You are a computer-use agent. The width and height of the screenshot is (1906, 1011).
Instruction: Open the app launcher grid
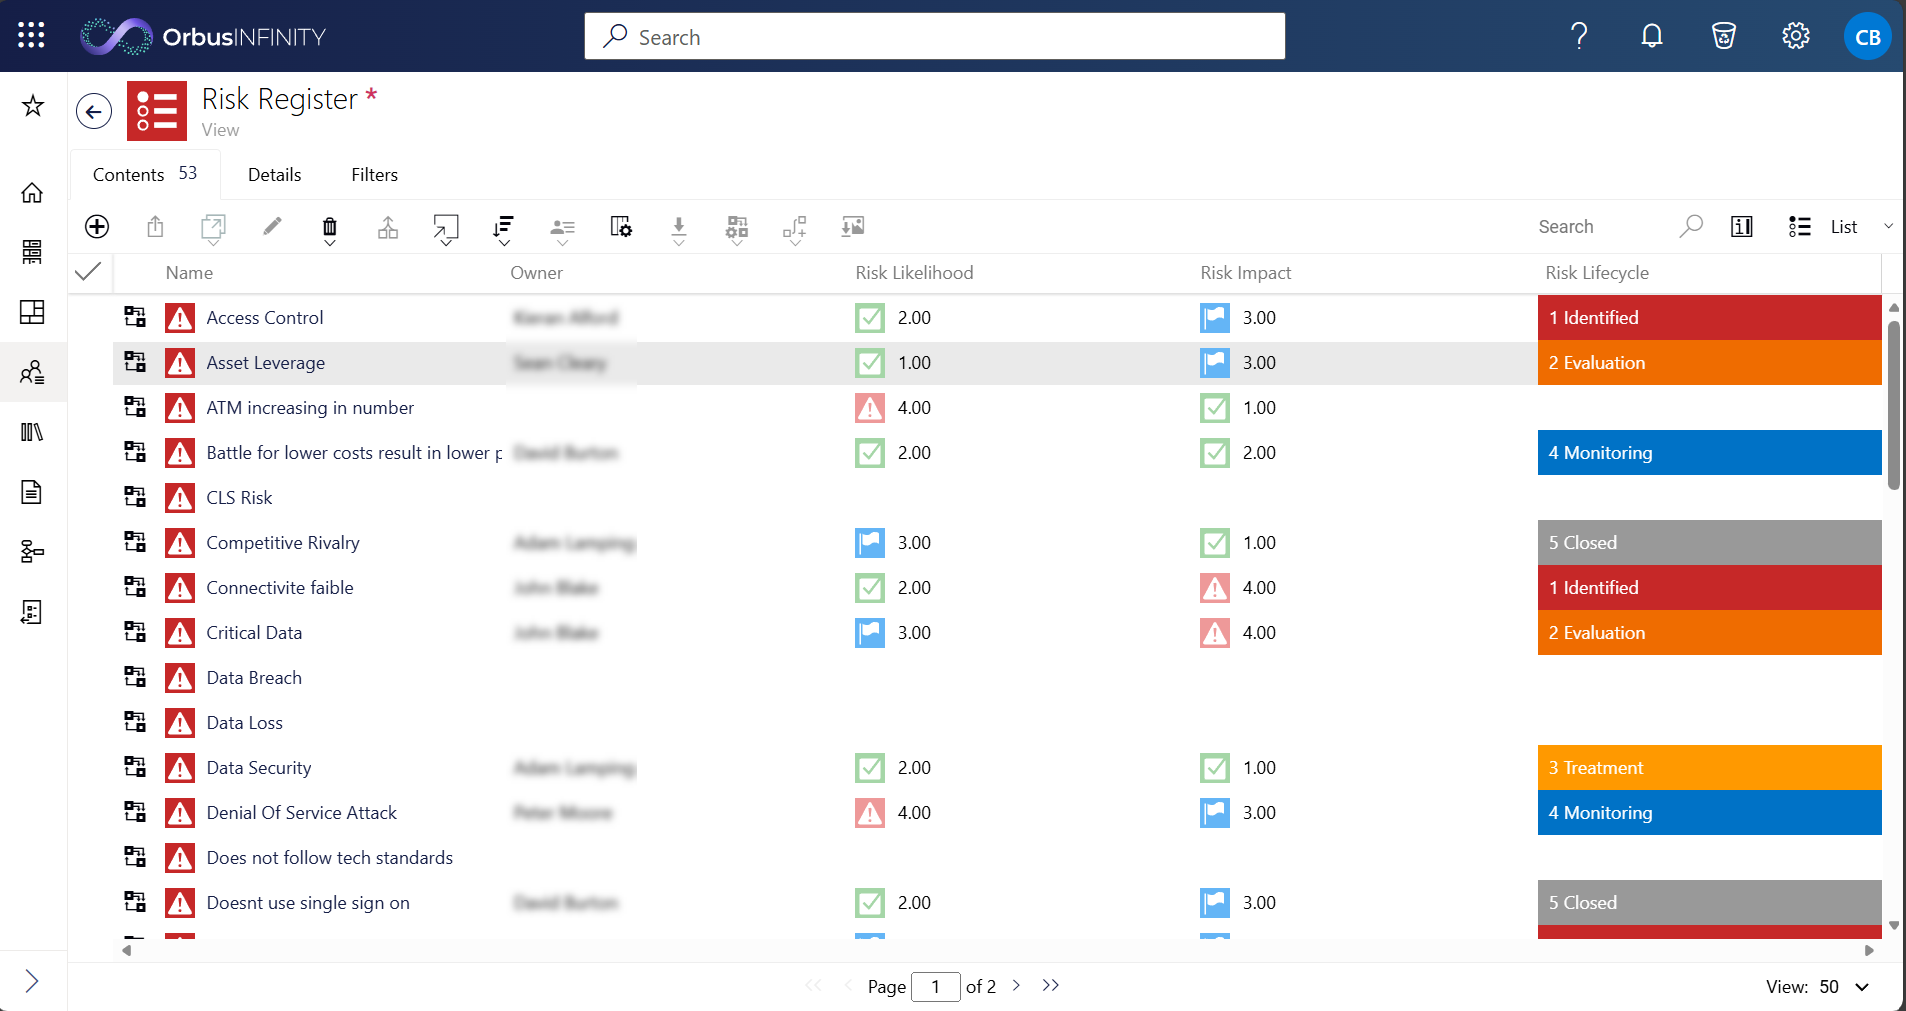click(x=31, y=36)
